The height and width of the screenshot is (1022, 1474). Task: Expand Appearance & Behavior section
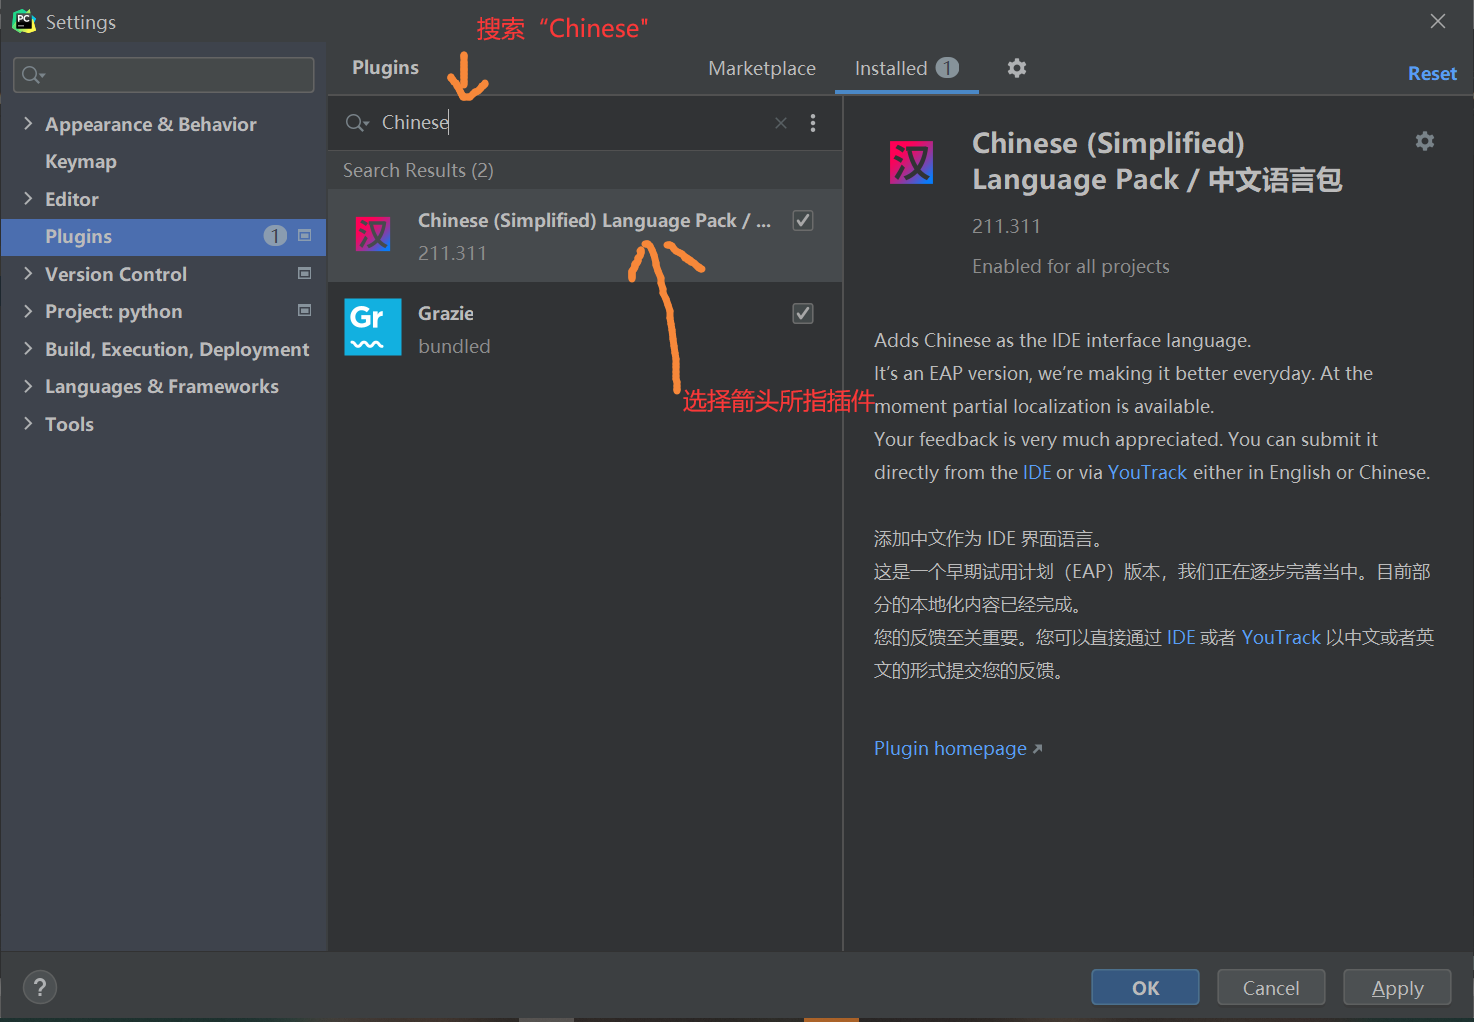(28, 124)
